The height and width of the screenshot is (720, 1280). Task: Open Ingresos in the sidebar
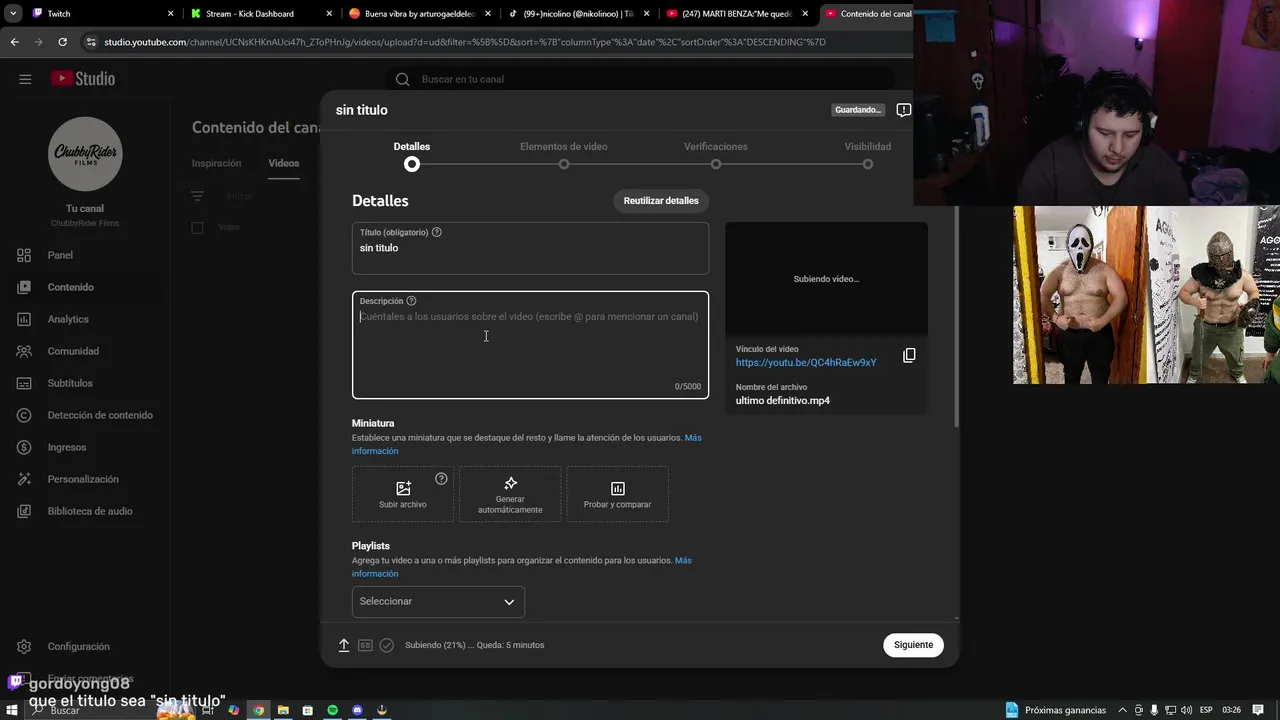pos(67,447)
